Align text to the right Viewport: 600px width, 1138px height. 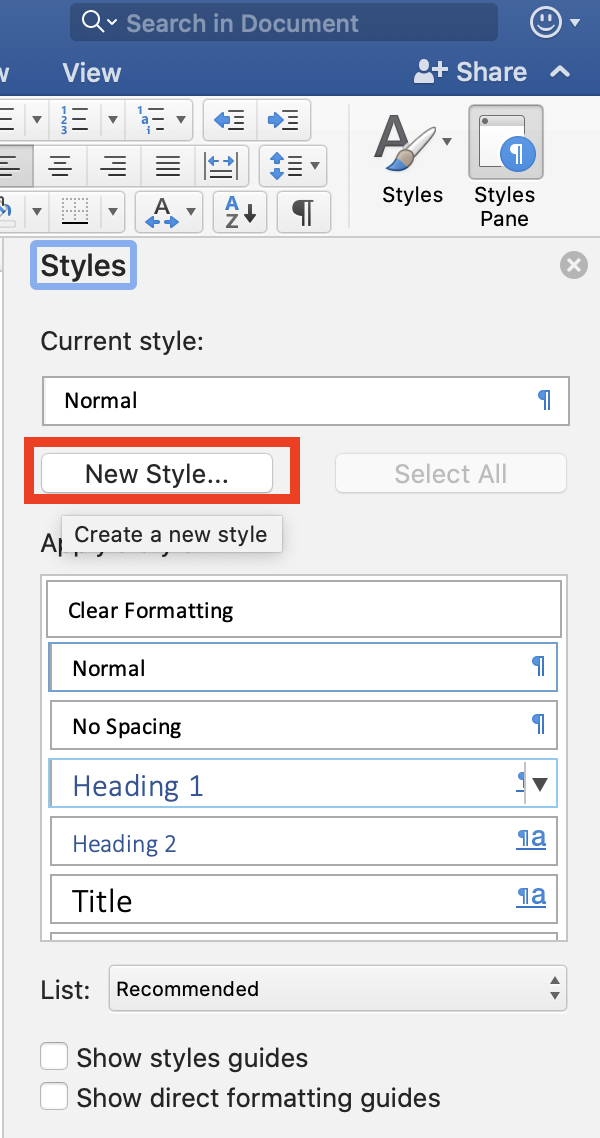coord(114,166)
